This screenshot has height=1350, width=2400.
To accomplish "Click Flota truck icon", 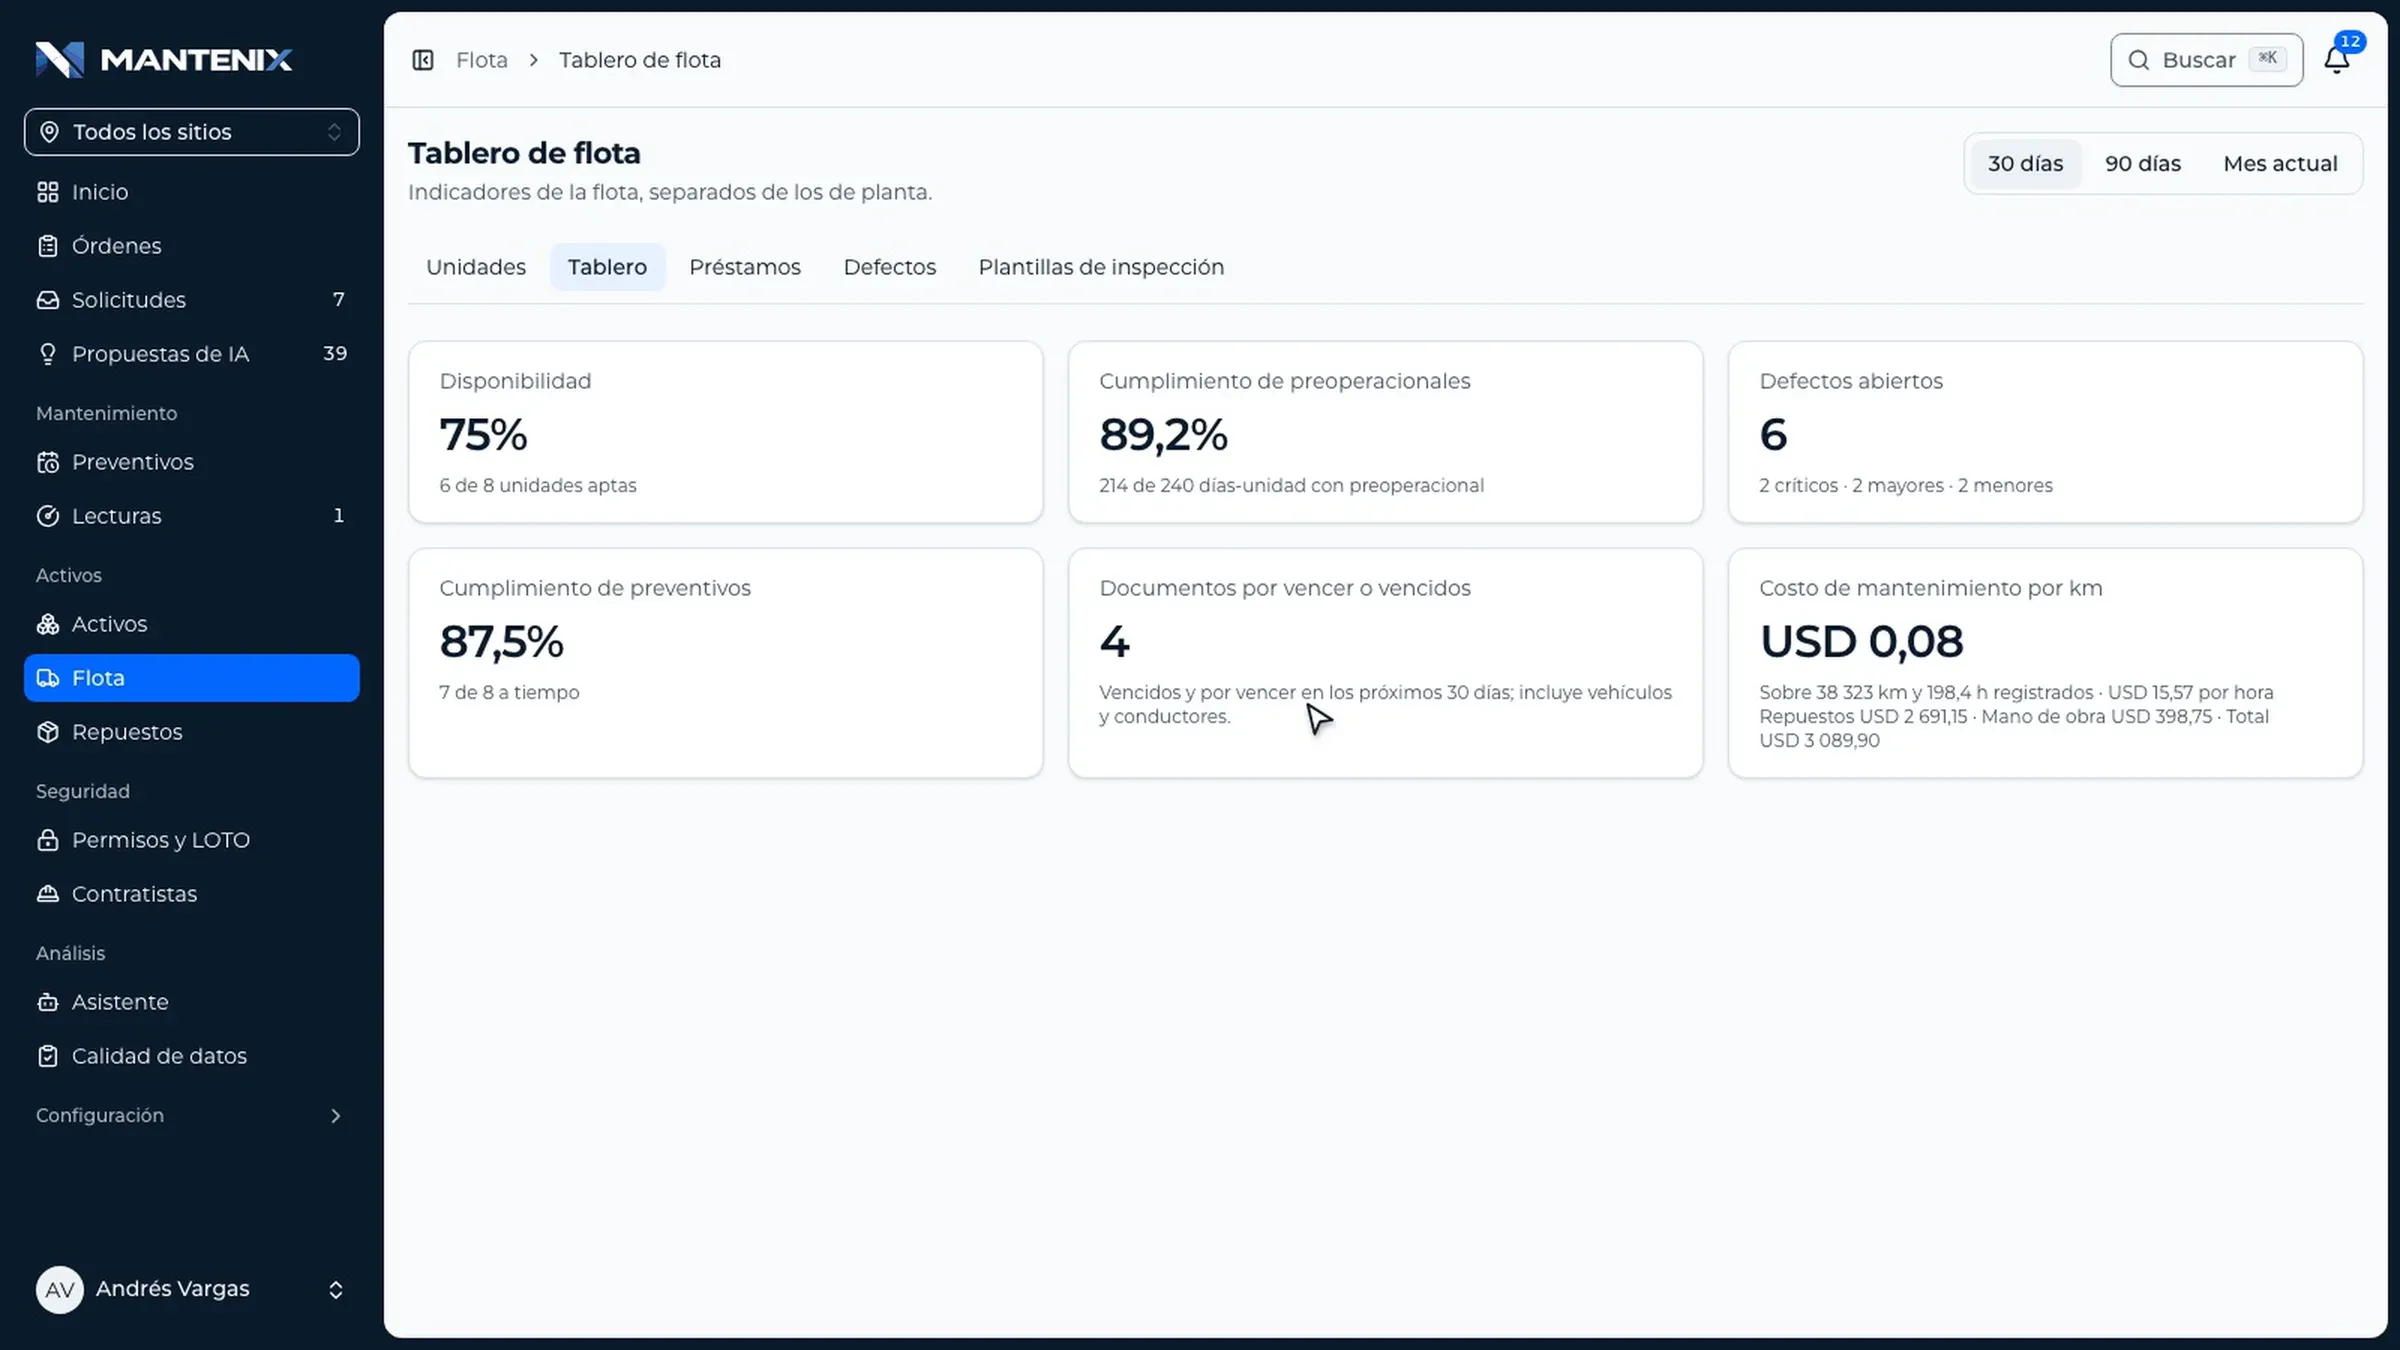I will [x=48, y=678].
